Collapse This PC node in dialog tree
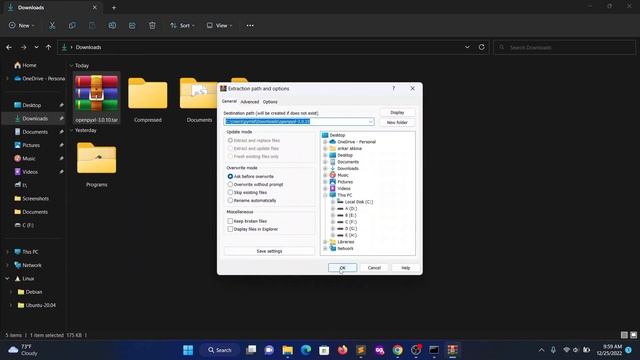This screenshot has width=640, height=360. click(325, 195)
